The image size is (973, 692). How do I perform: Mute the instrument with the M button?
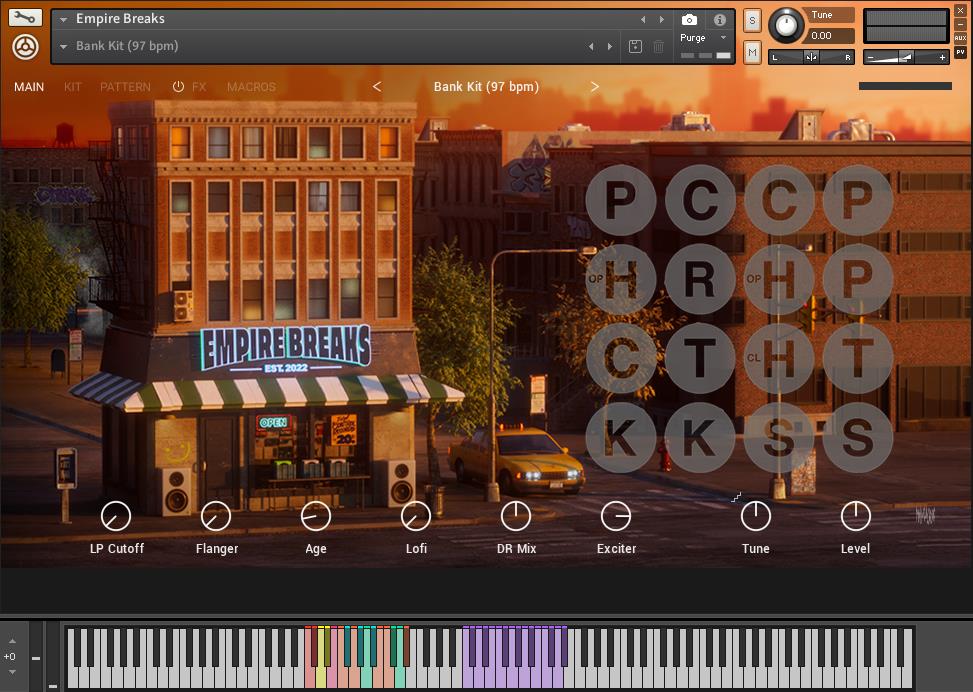pos(752,53)
